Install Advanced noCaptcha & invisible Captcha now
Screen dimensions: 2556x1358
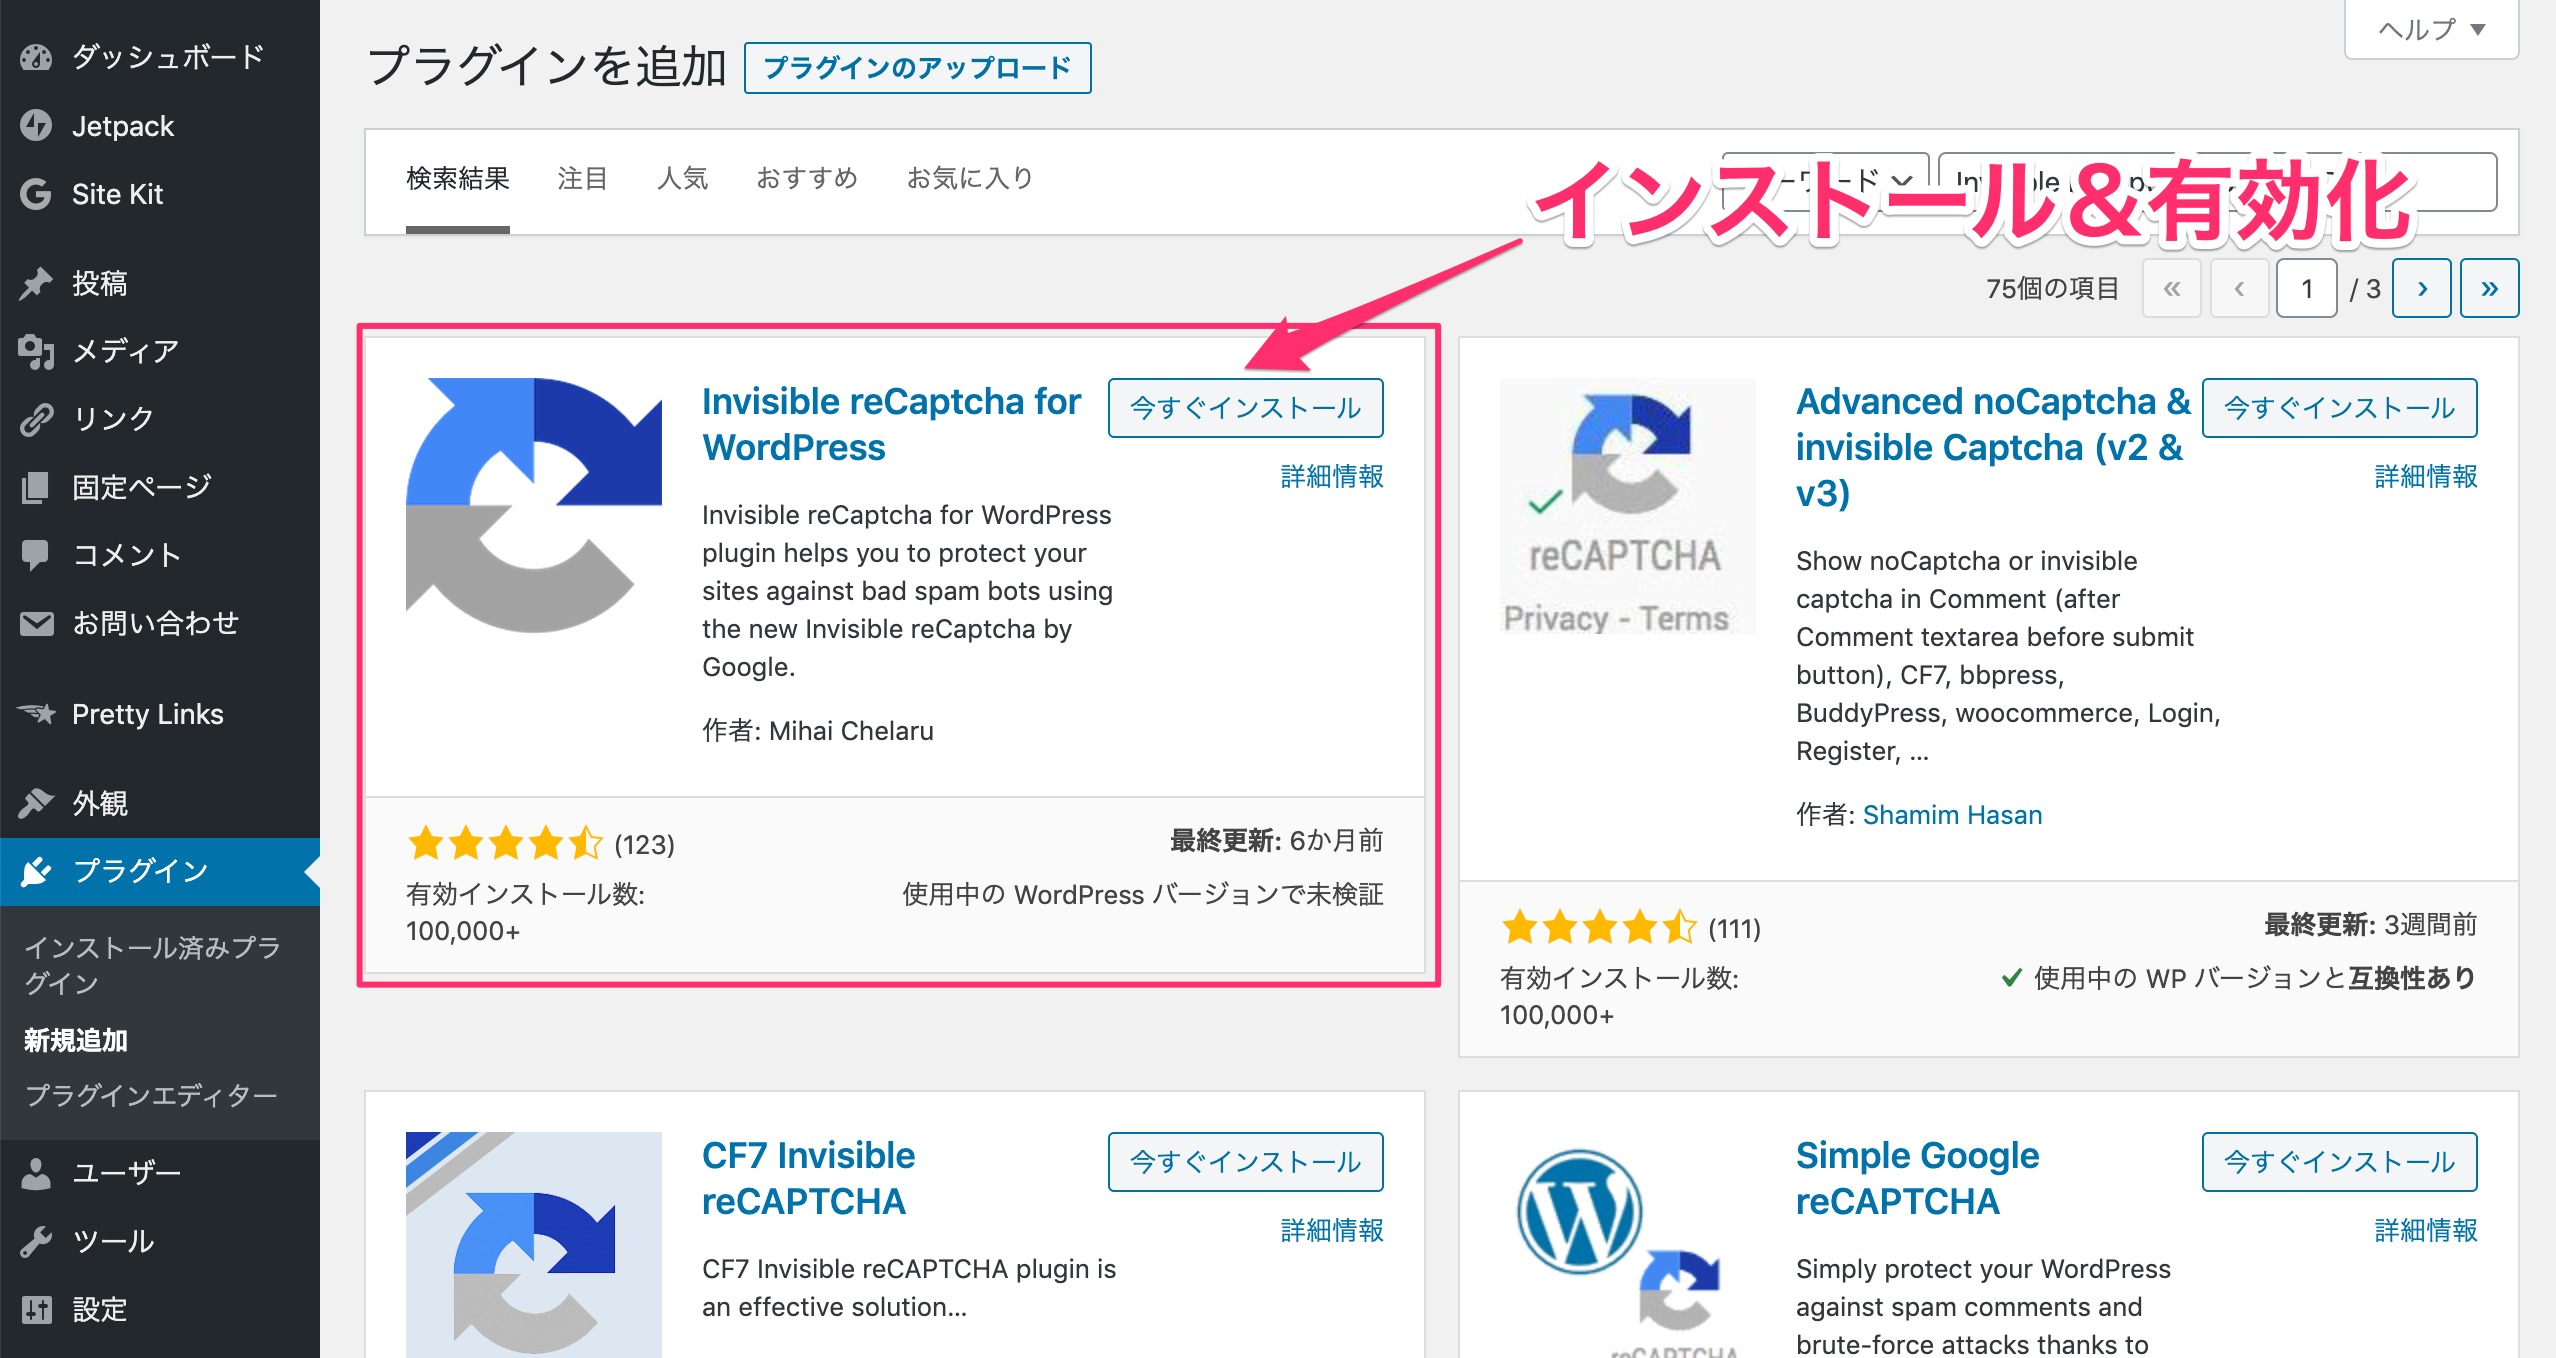[2339, 408]
